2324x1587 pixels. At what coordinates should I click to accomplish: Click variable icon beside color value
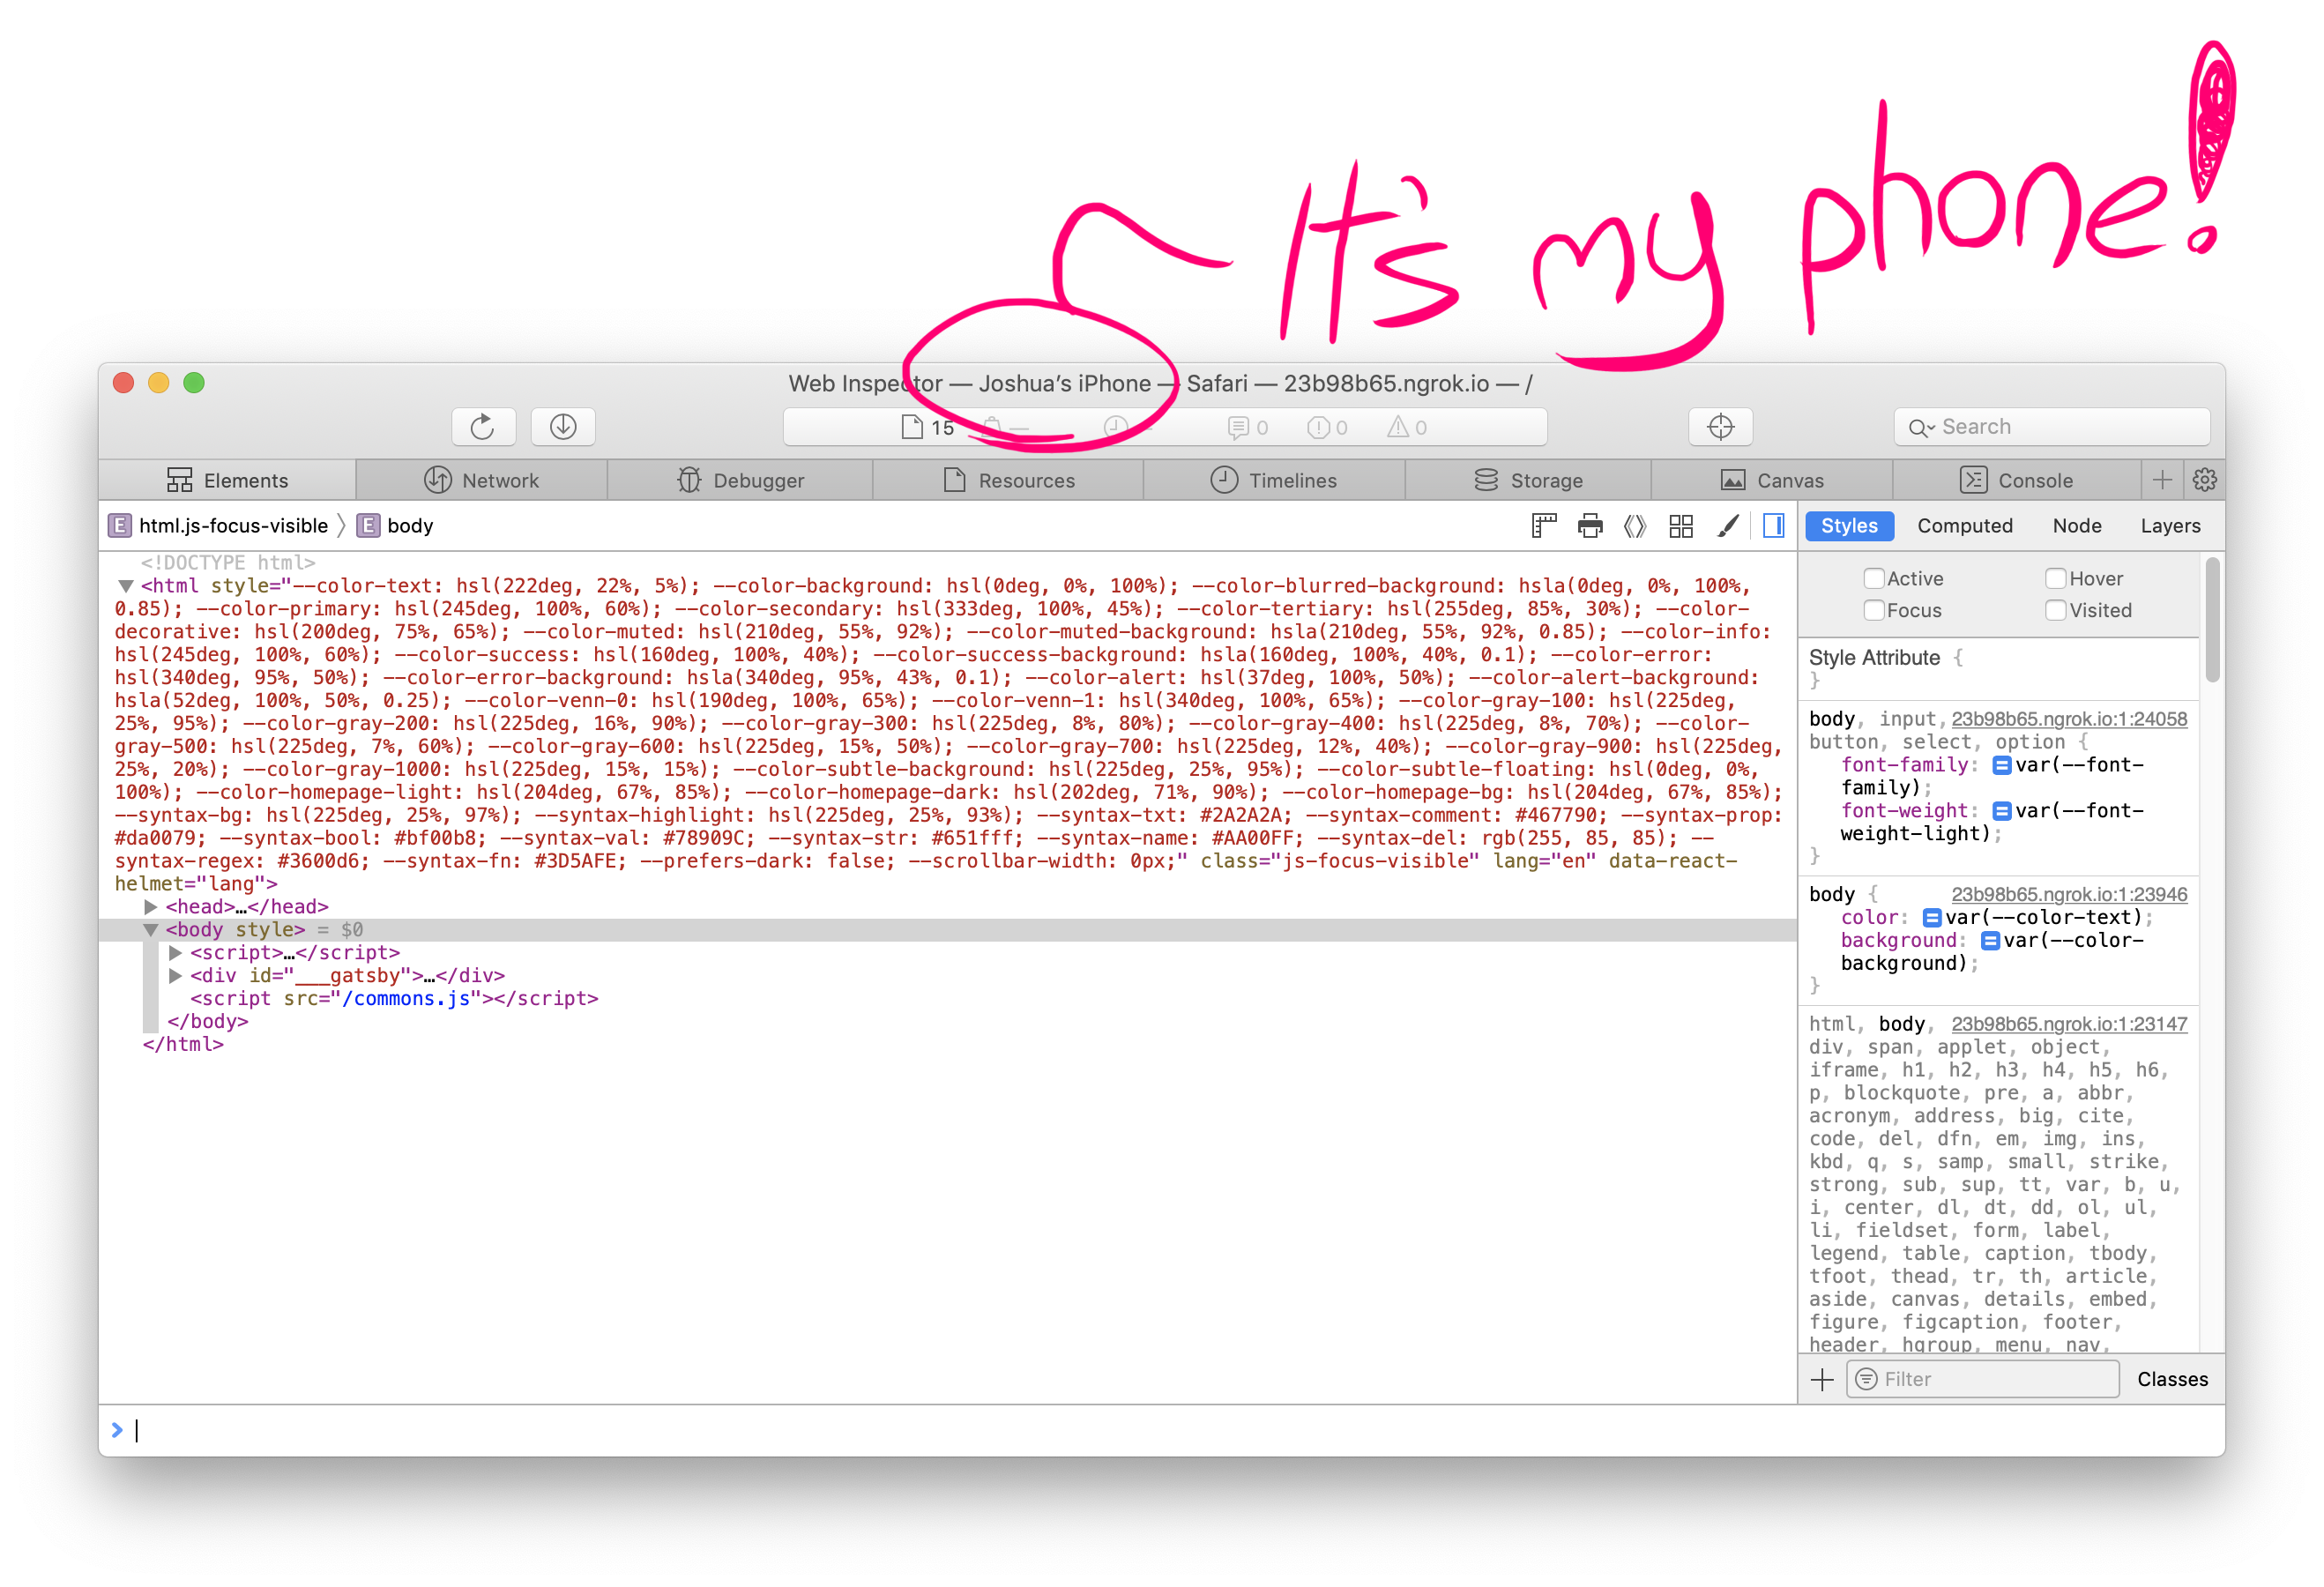[x=1932, y=918]
